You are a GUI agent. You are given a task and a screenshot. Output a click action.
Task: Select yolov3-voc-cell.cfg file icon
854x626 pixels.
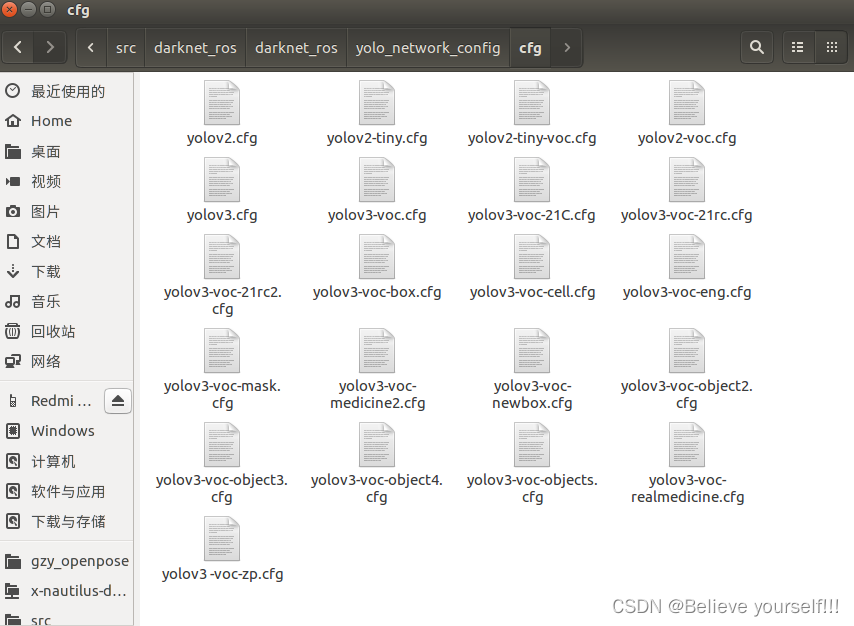click(532, 257)
